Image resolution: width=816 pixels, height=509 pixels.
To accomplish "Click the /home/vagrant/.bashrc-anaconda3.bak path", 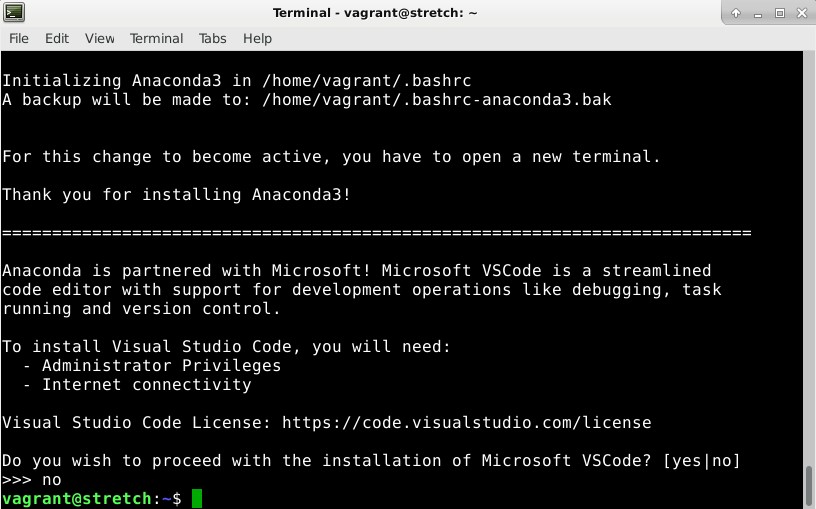I will point(437,99).
